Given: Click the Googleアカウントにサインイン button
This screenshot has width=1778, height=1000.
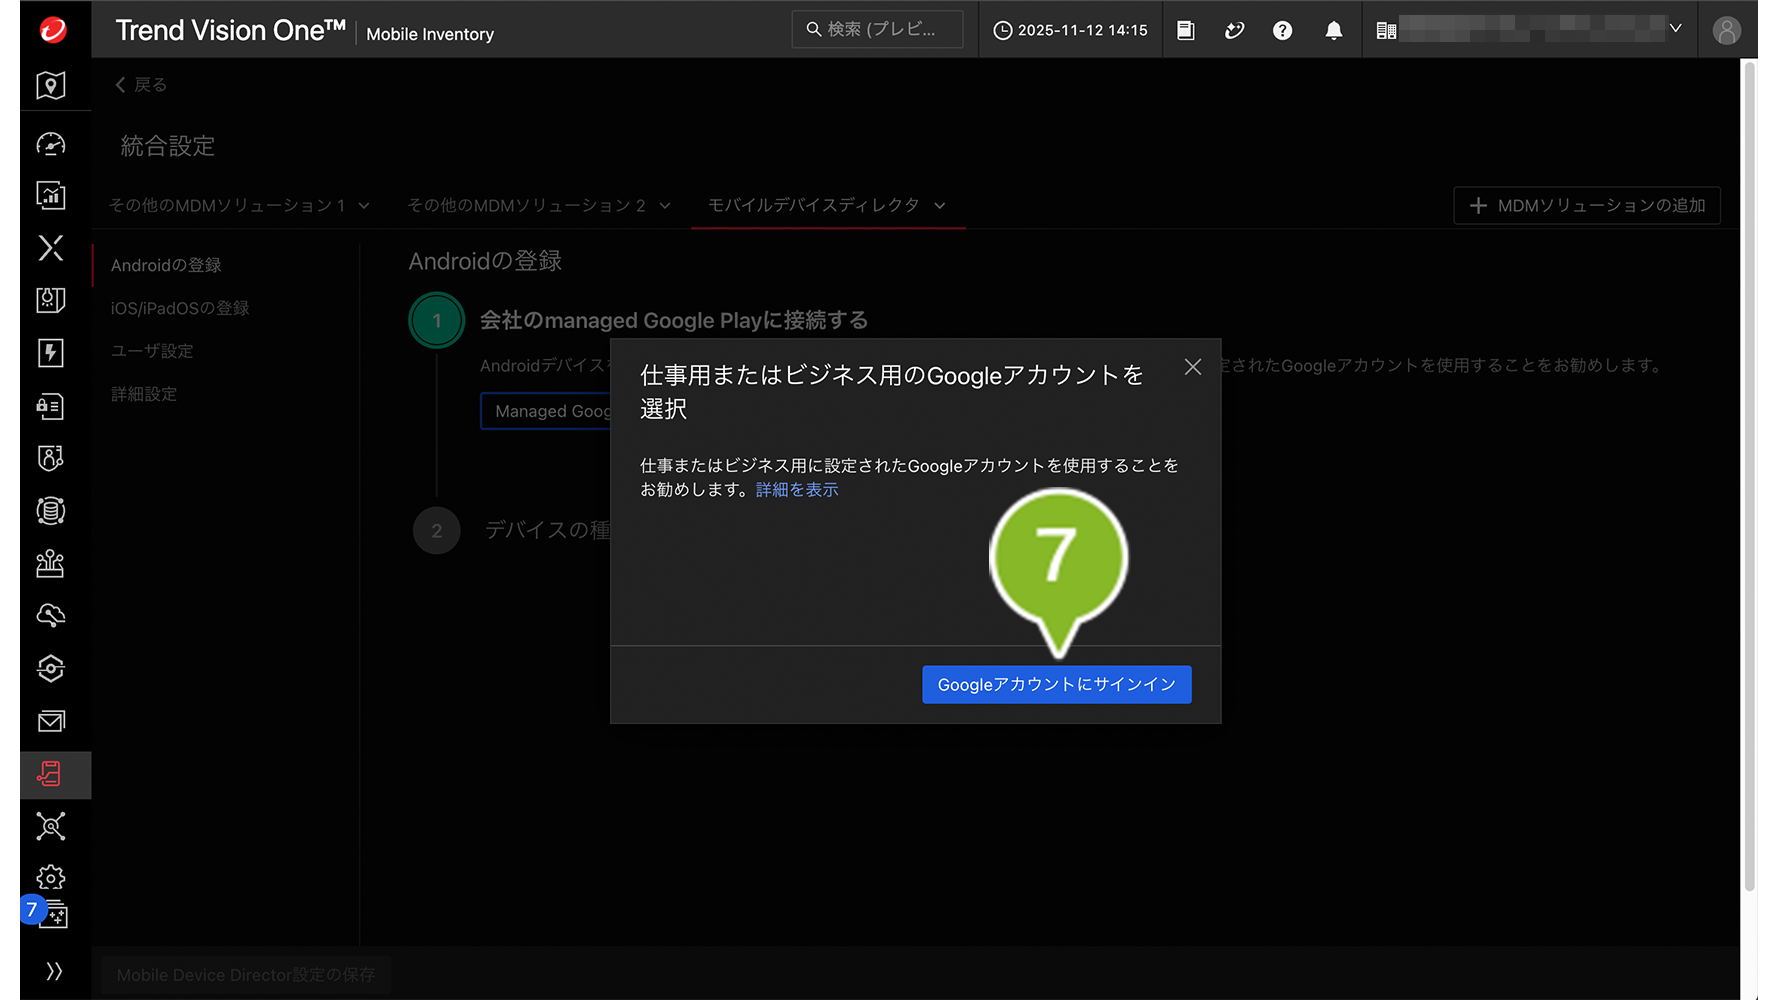Looking at the screenshot, I should 1056,685.
